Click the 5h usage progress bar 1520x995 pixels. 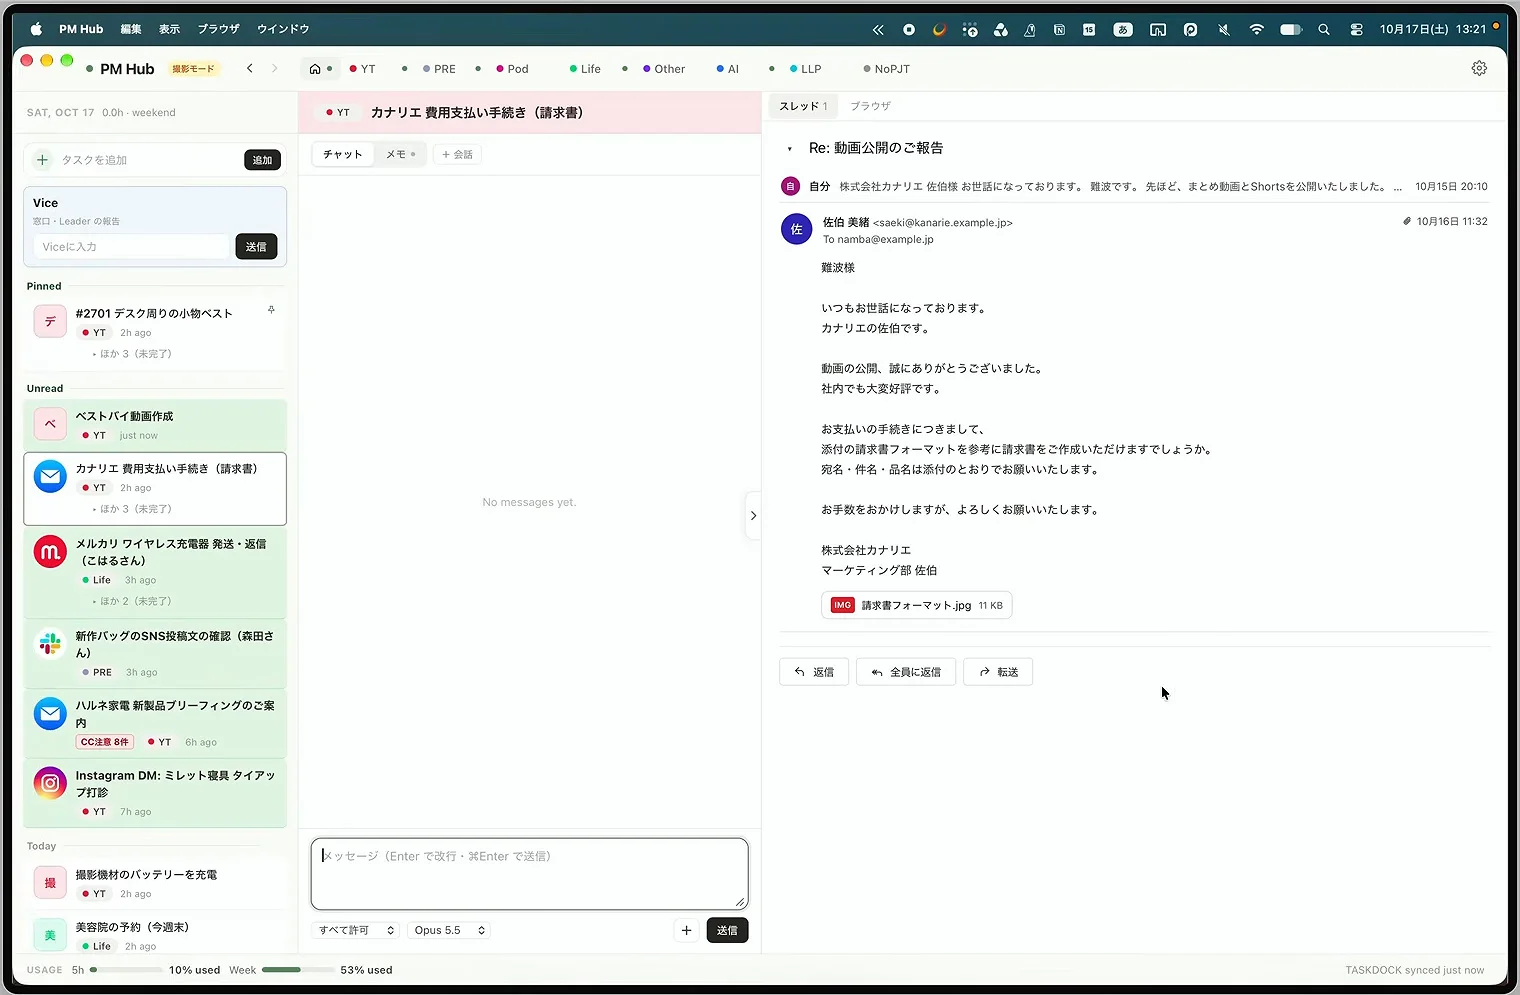coord(126,970)
